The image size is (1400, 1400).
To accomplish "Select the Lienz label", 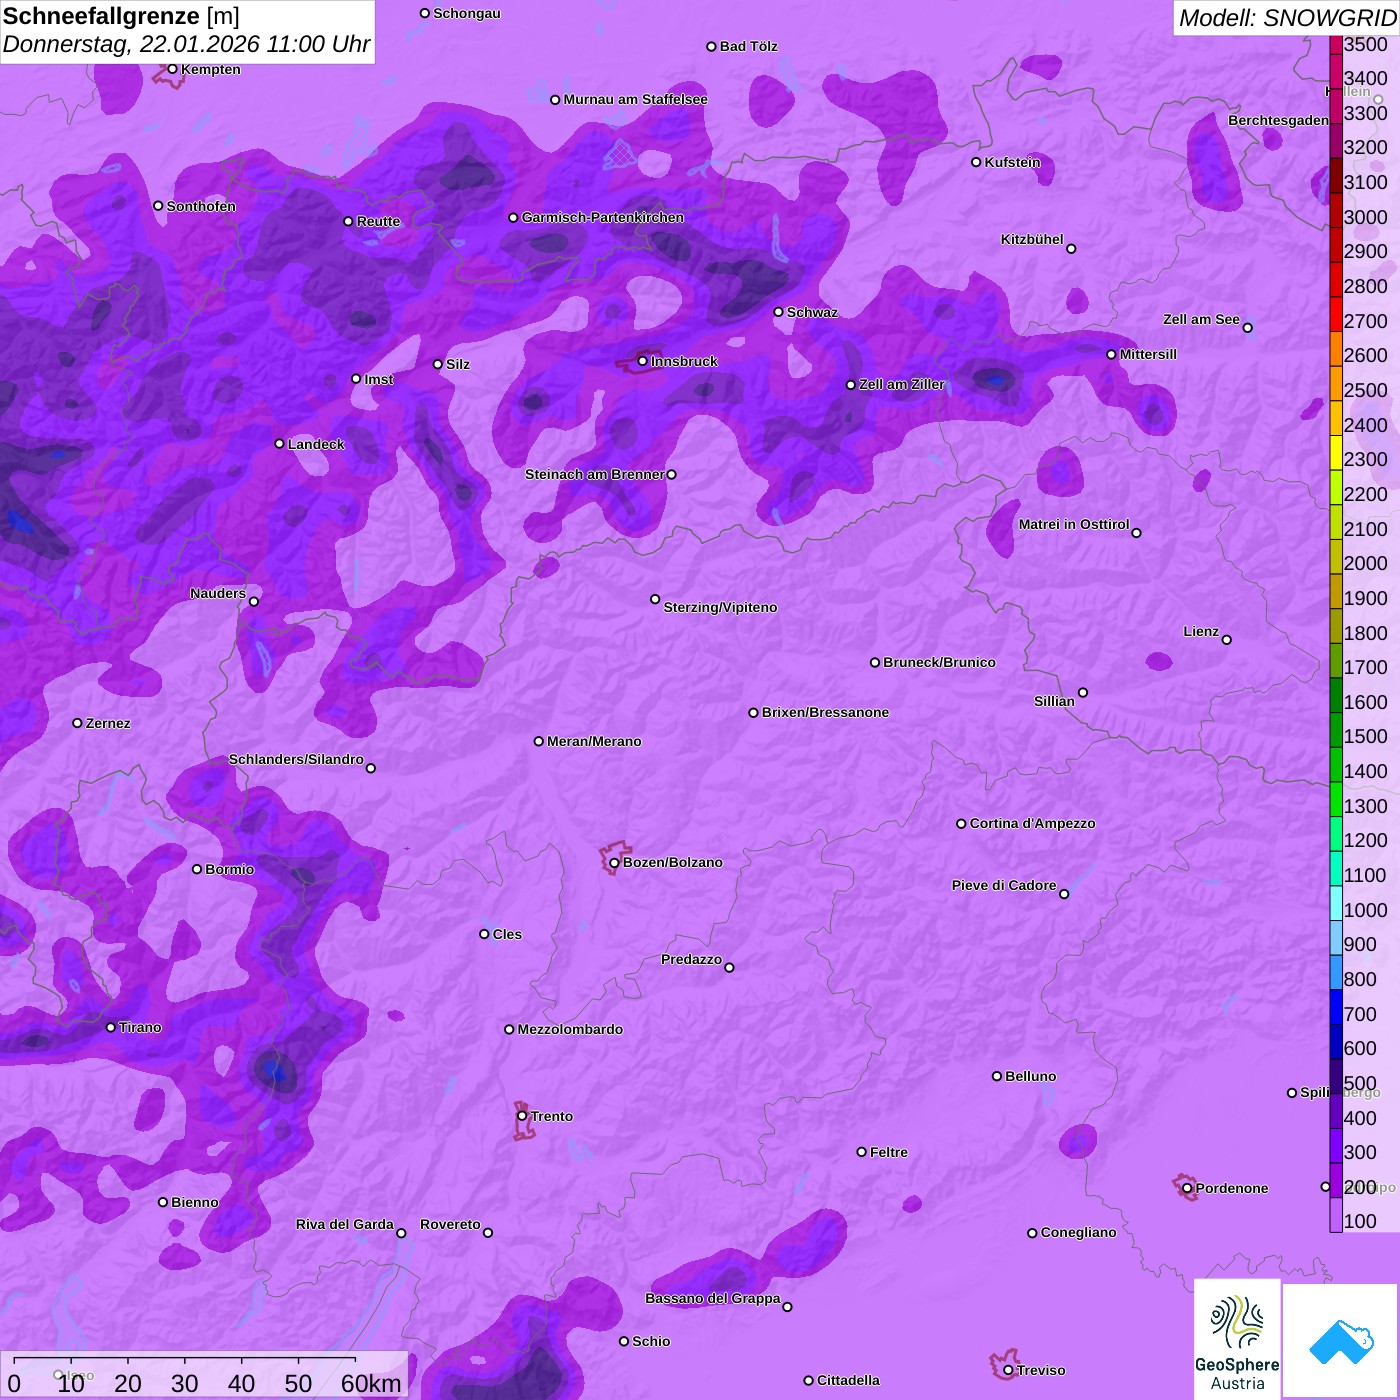I will pyautogui.click(x=1201, y=631).
